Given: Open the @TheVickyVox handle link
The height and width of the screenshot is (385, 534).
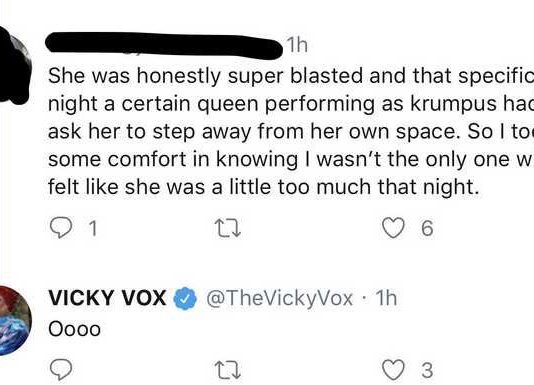Looking at the screenshot, I should click(279, 298).
